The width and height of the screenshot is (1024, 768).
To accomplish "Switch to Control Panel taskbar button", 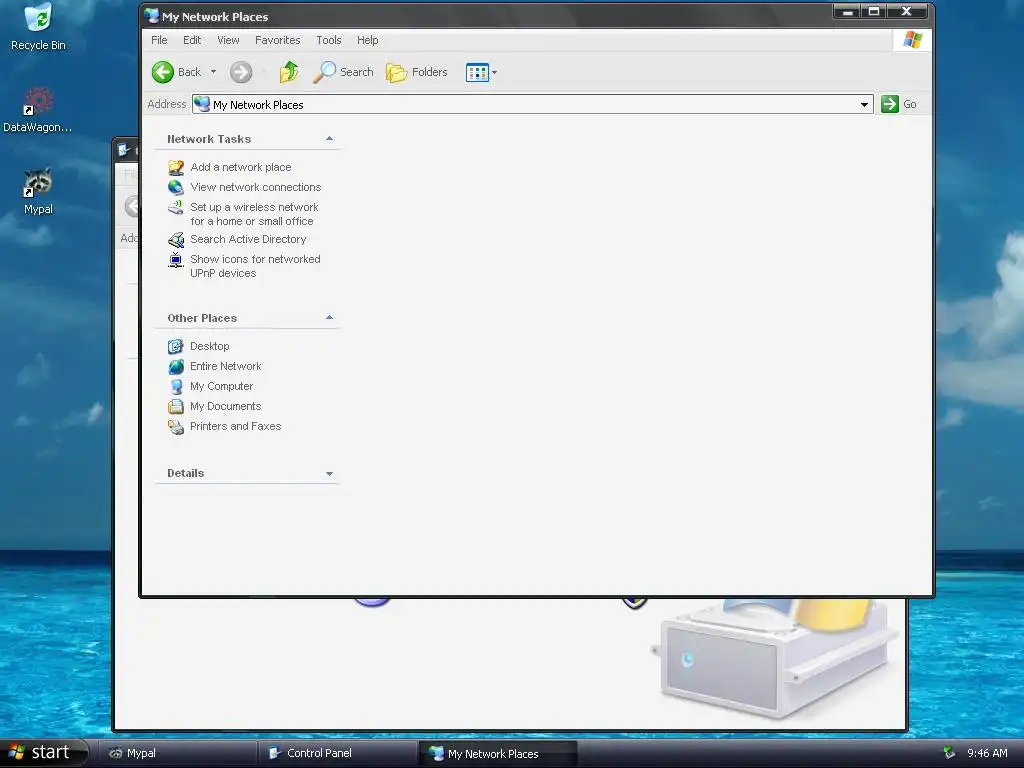I will [x=338, y=753].
